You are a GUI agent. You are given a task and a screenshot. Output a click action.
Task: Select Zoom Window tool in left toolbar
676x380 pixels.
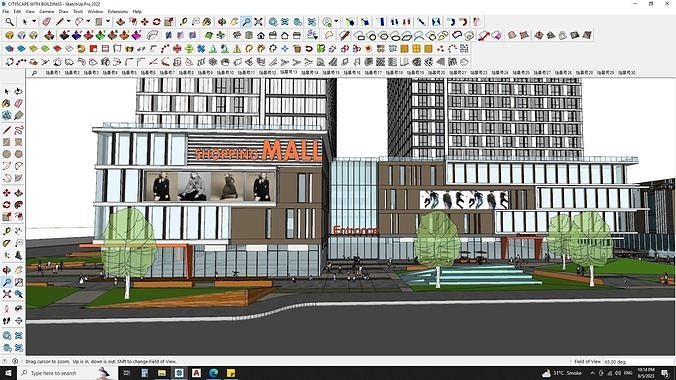[x=19, y=283]
